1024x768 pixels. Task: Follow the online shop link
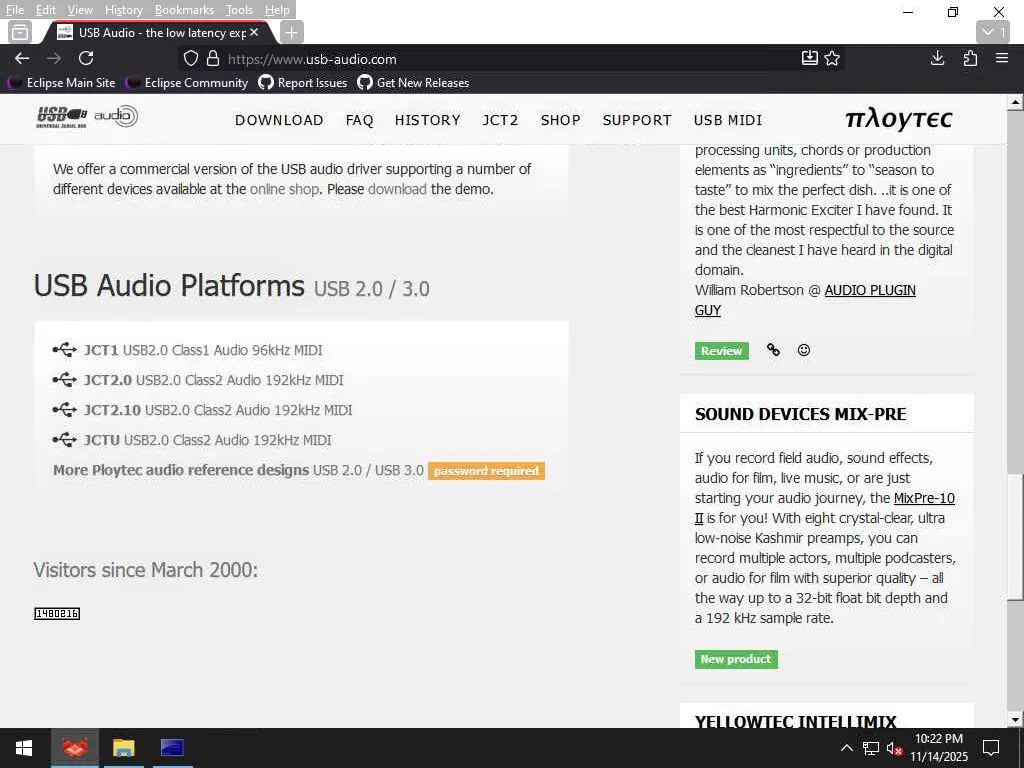click(285, 189)
